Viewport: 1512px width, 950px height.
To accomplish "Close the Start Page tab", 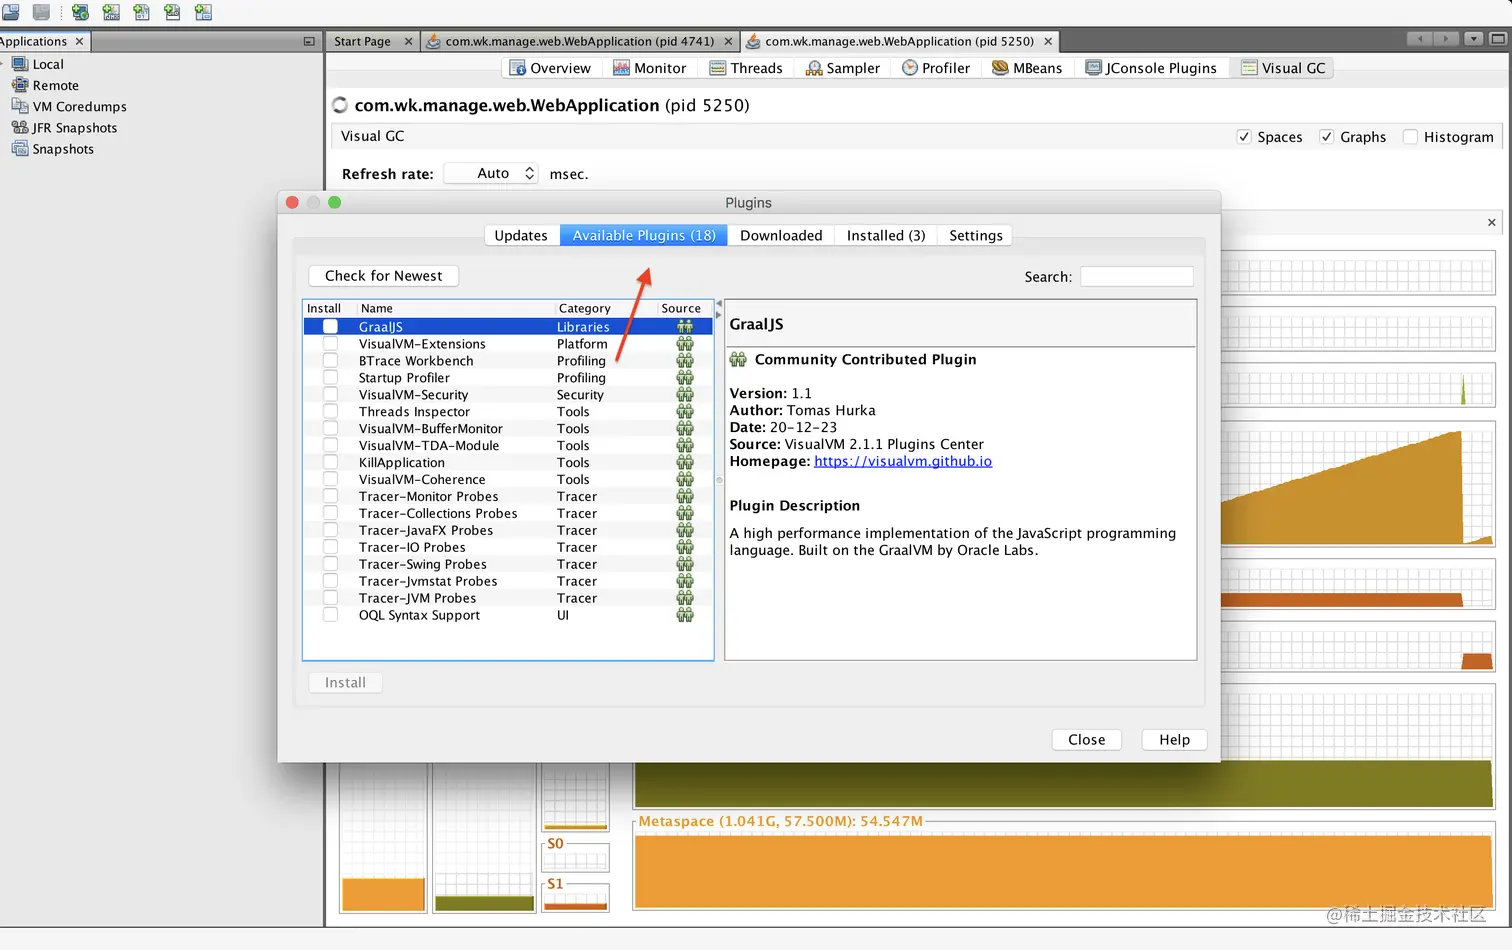I will tap(408, 41).
